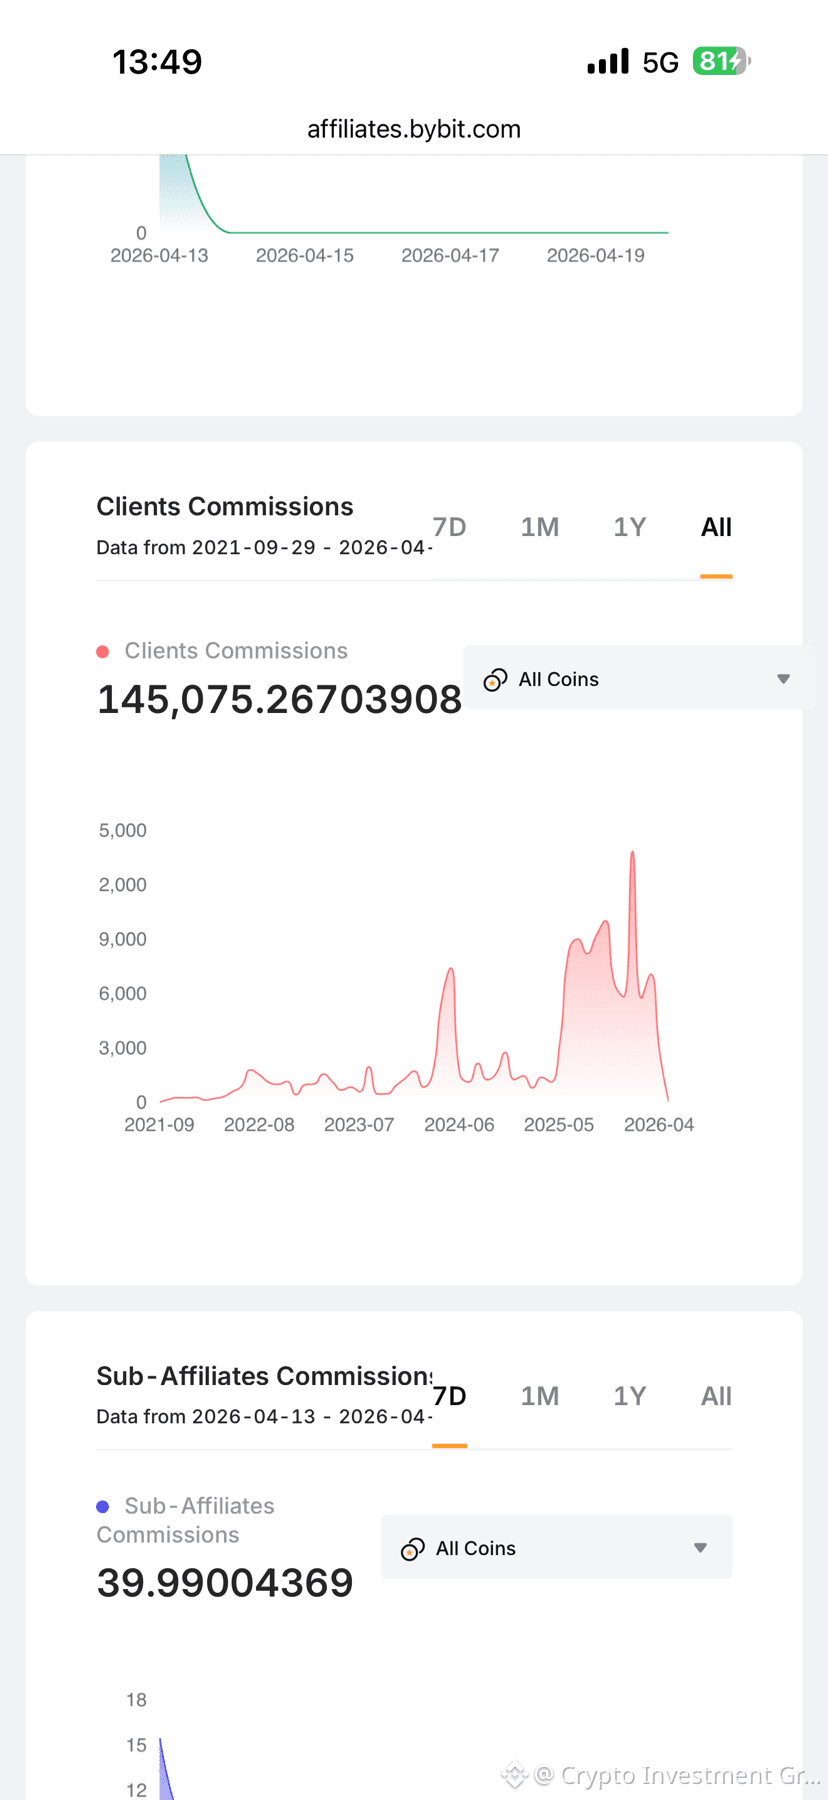Toggle the blue Sub-Affiliates legend dot

pyautogui.click(x=102, y=1506)
